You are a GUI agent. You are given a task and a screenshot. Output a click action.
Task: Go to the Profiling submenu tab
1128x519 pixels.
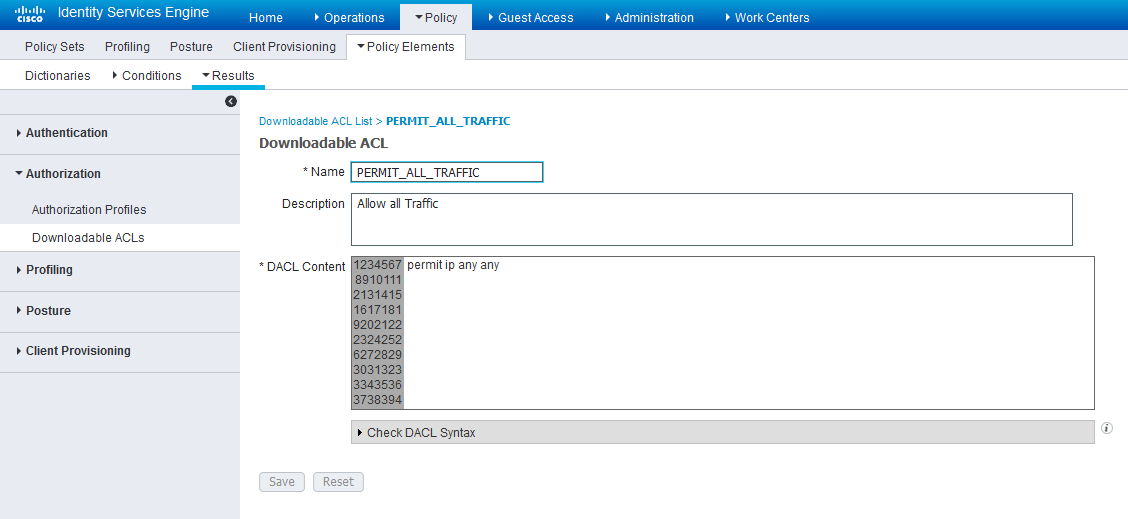[127, 47]
